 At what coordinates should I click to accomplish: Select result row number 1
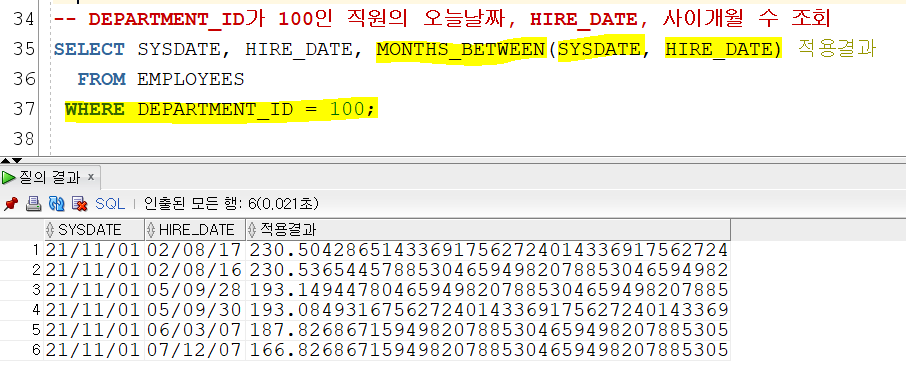coord(36,250)
